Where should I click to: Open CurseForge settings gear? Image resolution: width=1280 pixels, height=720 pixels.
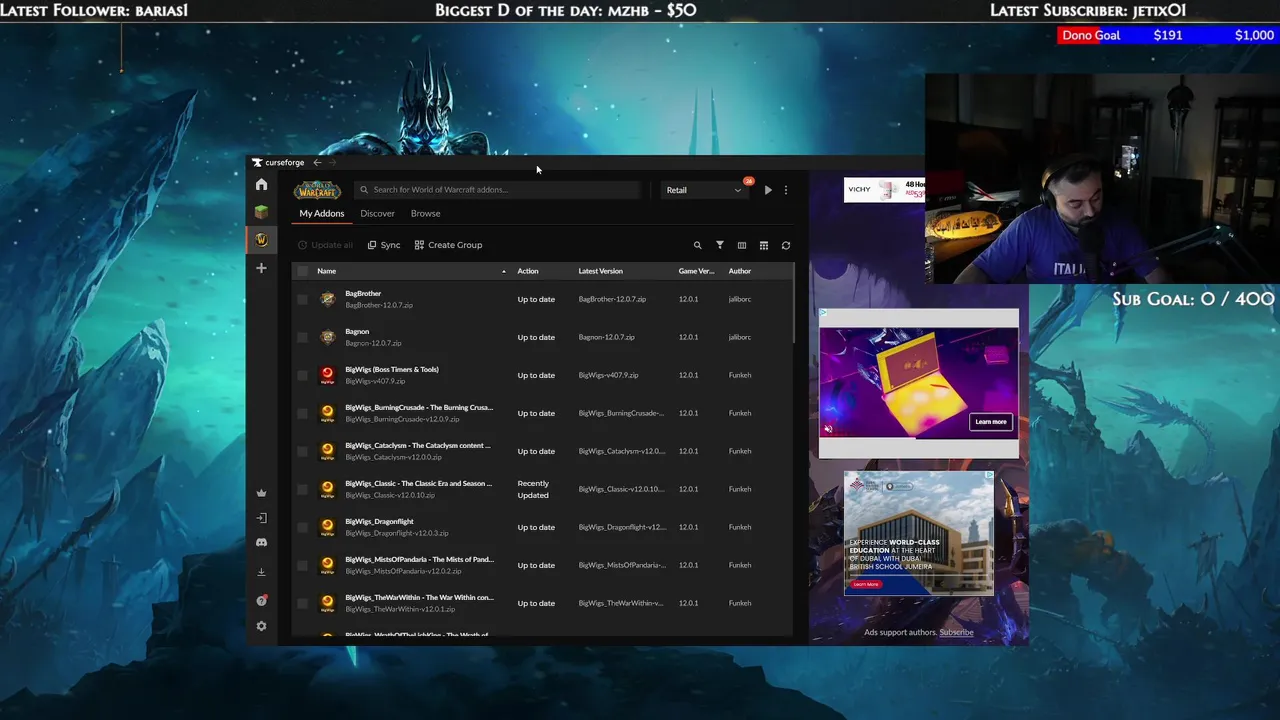click(261, 626)
